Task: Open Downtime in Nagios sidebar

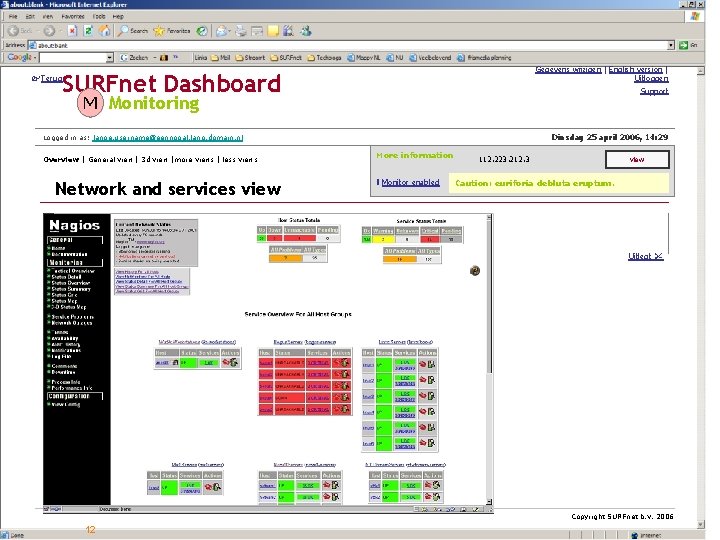Action: click(63, 372)
